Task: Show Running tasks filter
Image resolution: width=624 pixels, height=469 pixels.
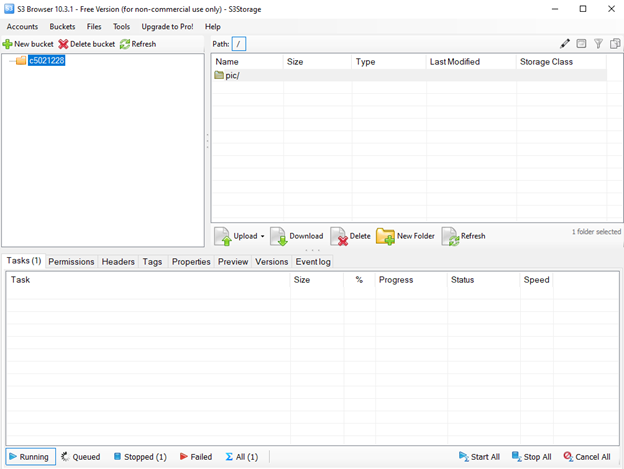Action: 30,457
